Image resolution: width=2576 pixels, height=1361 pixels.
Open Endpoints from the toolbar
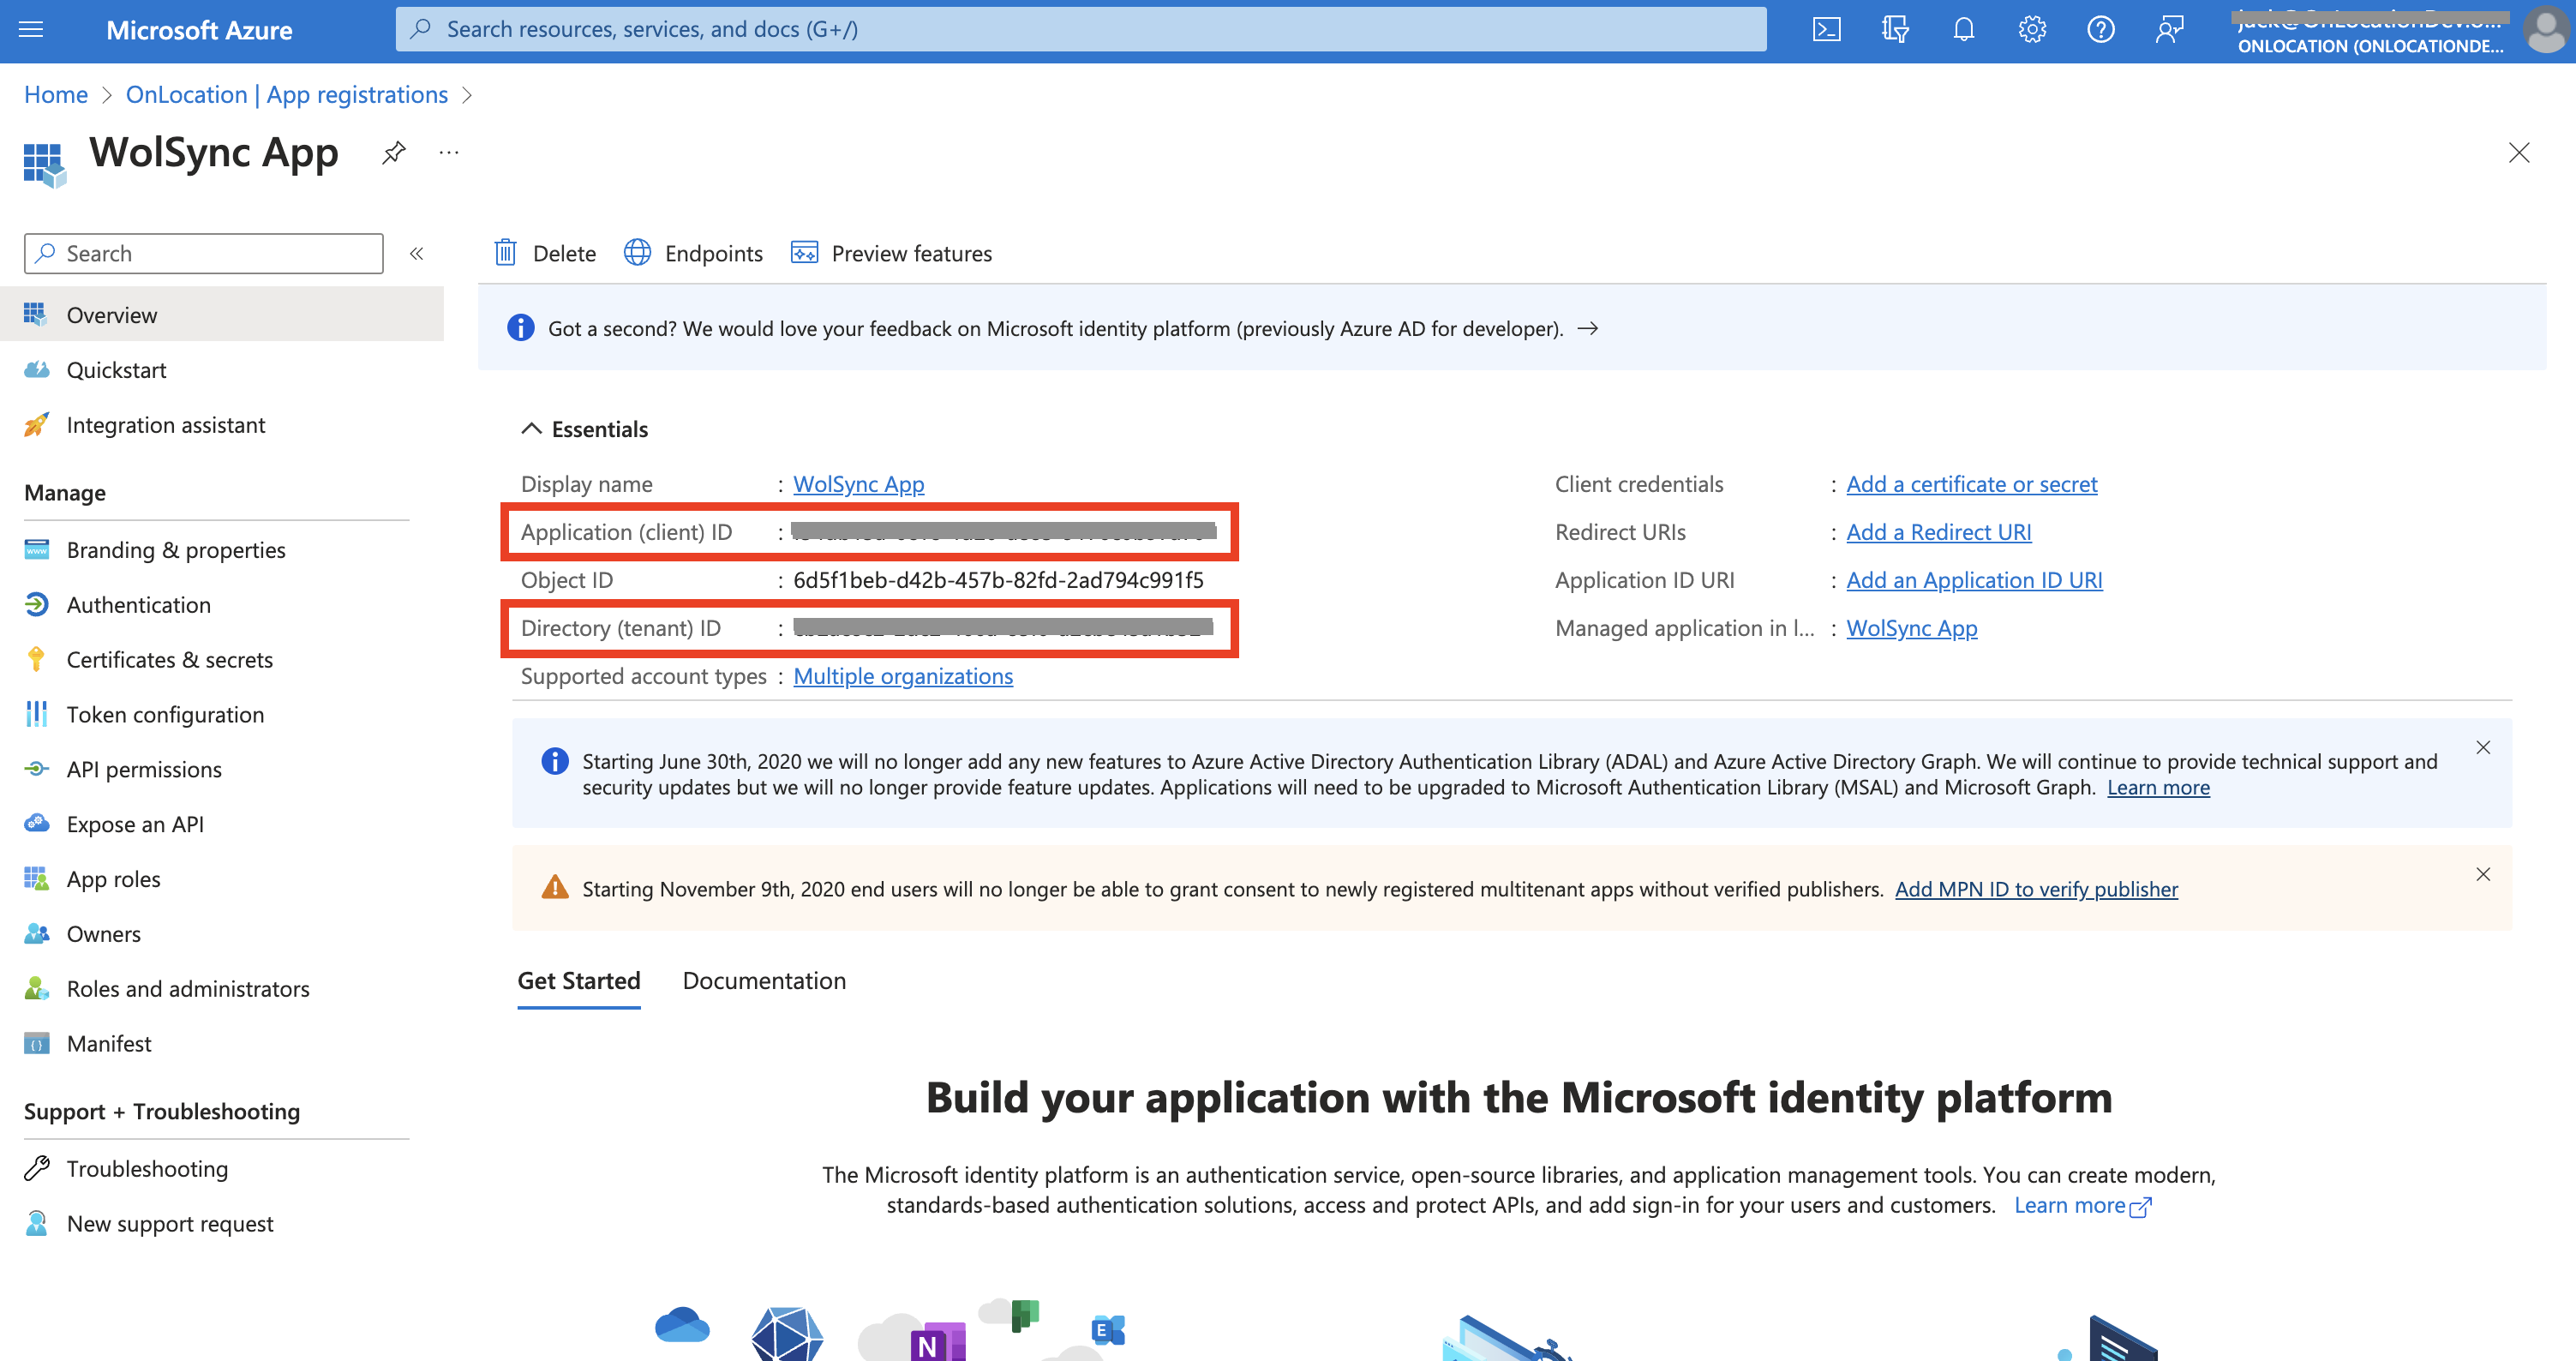tap(693, 253)
